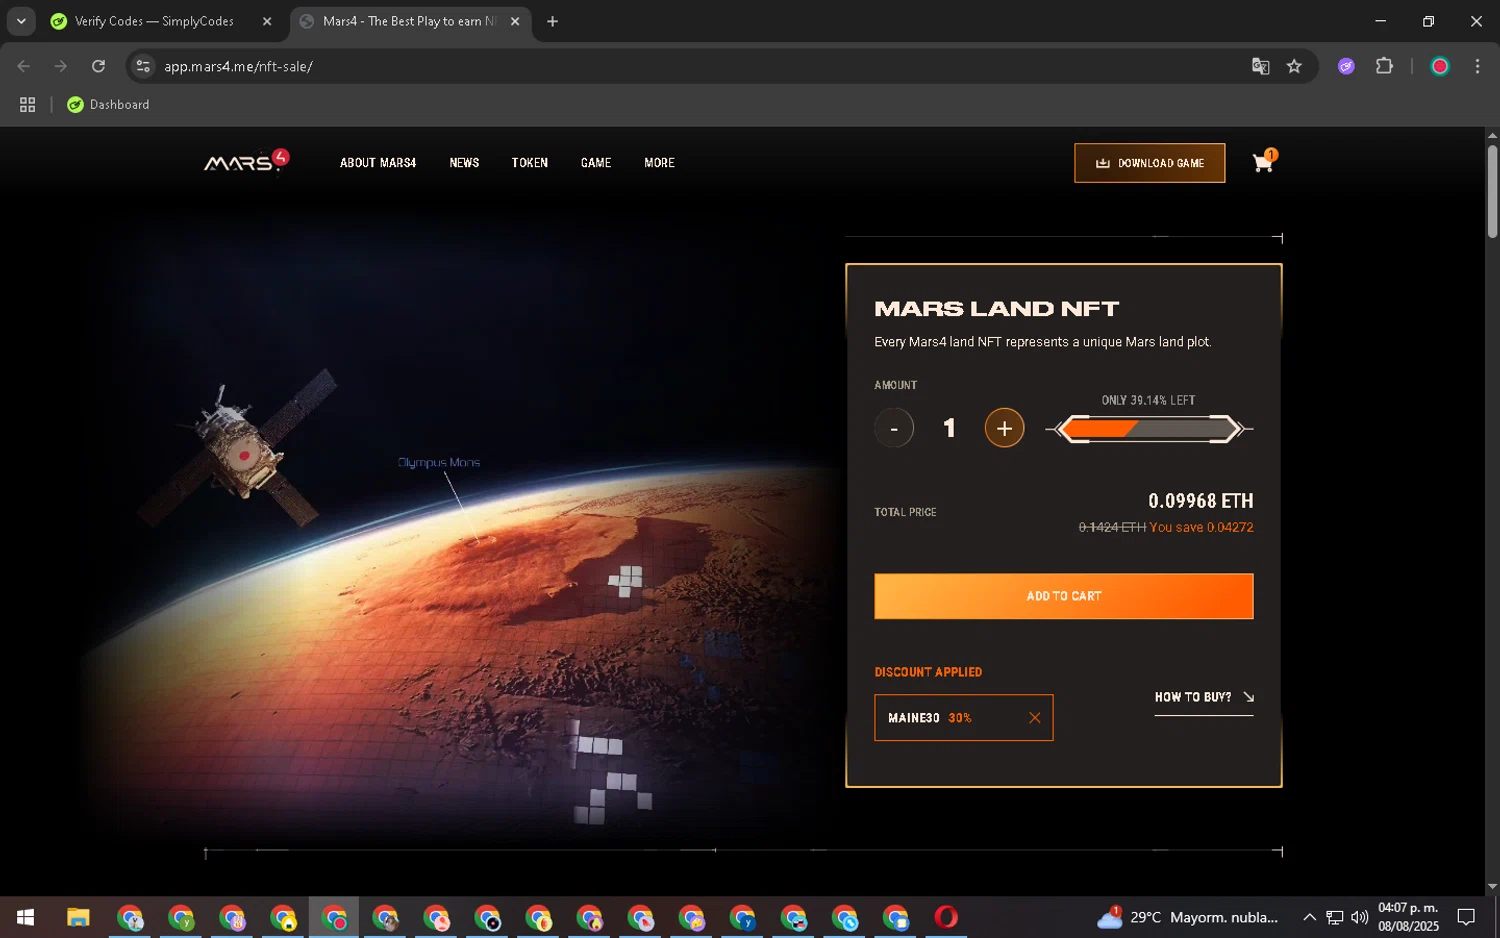Reload the current page

(x=98, y=66)
